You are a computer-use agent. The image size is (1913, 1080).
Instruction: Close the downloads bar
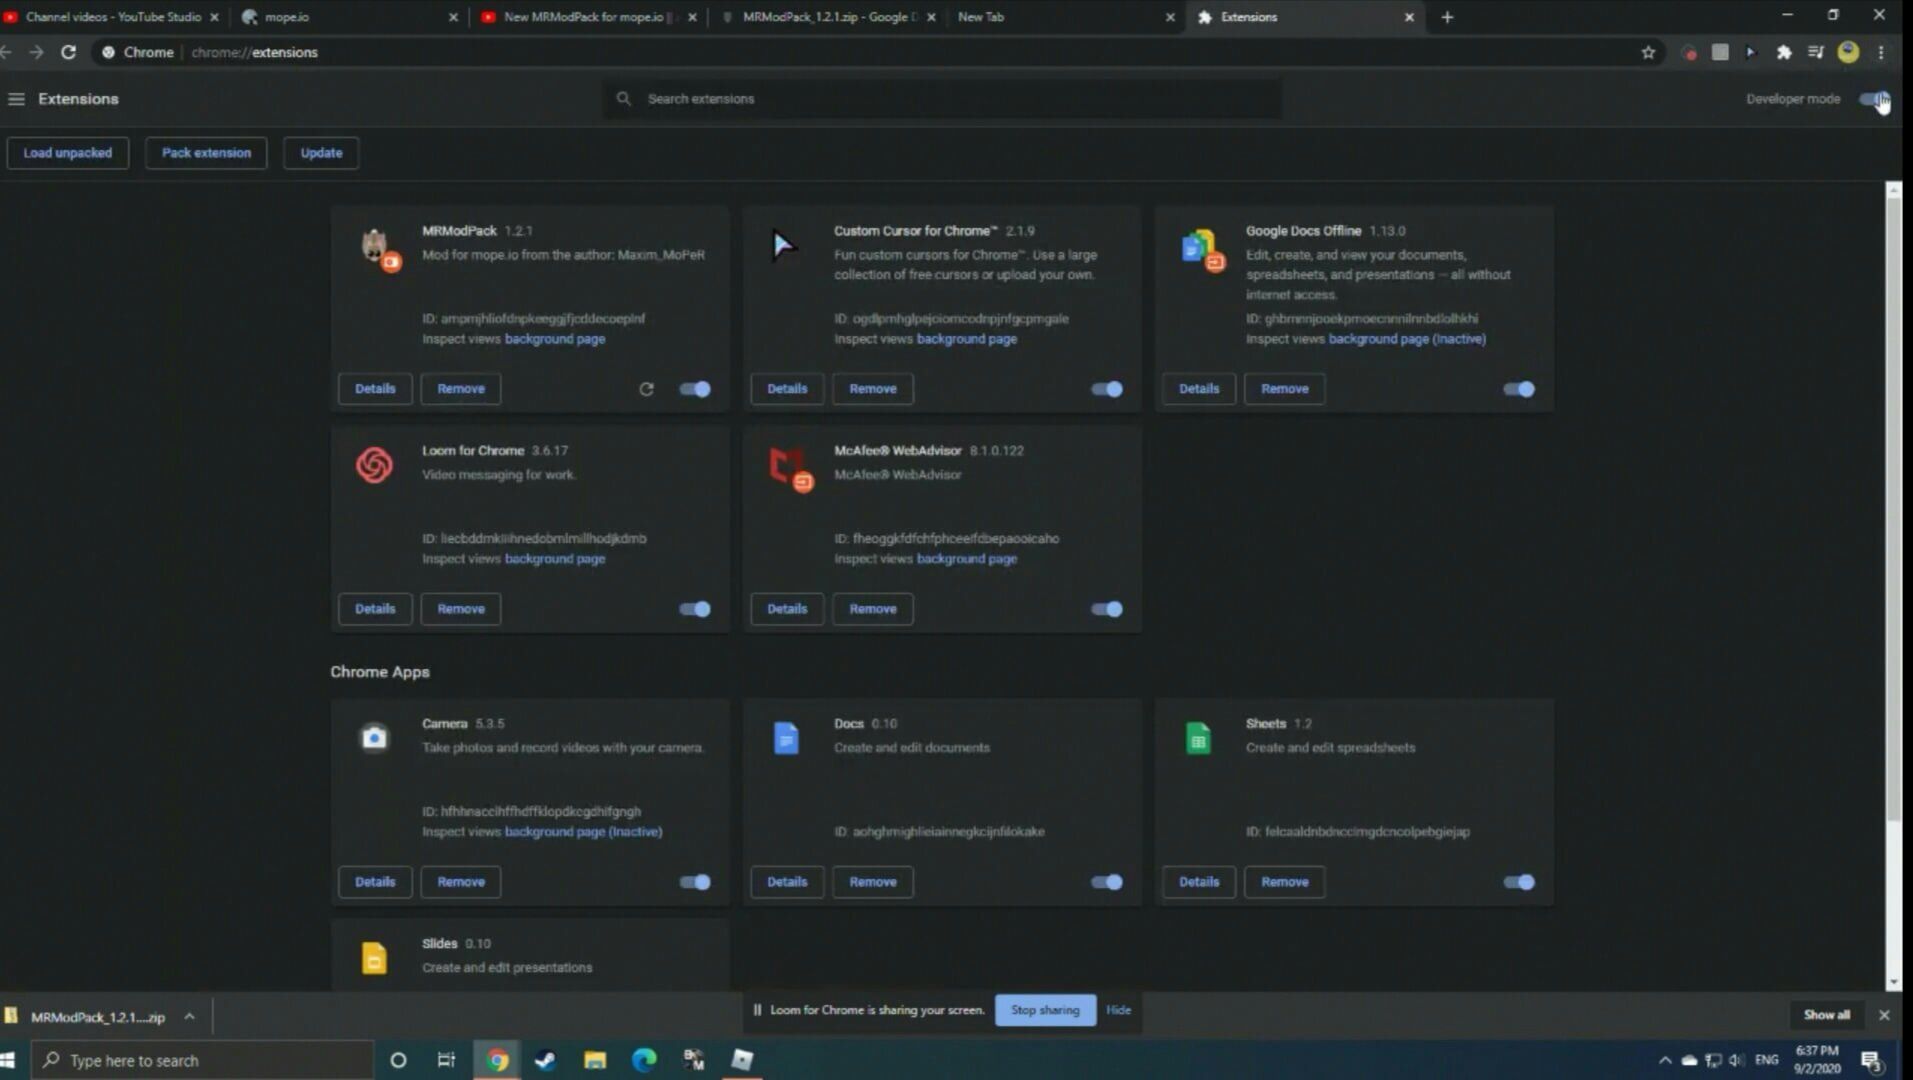click(x=1884, y=1015)
